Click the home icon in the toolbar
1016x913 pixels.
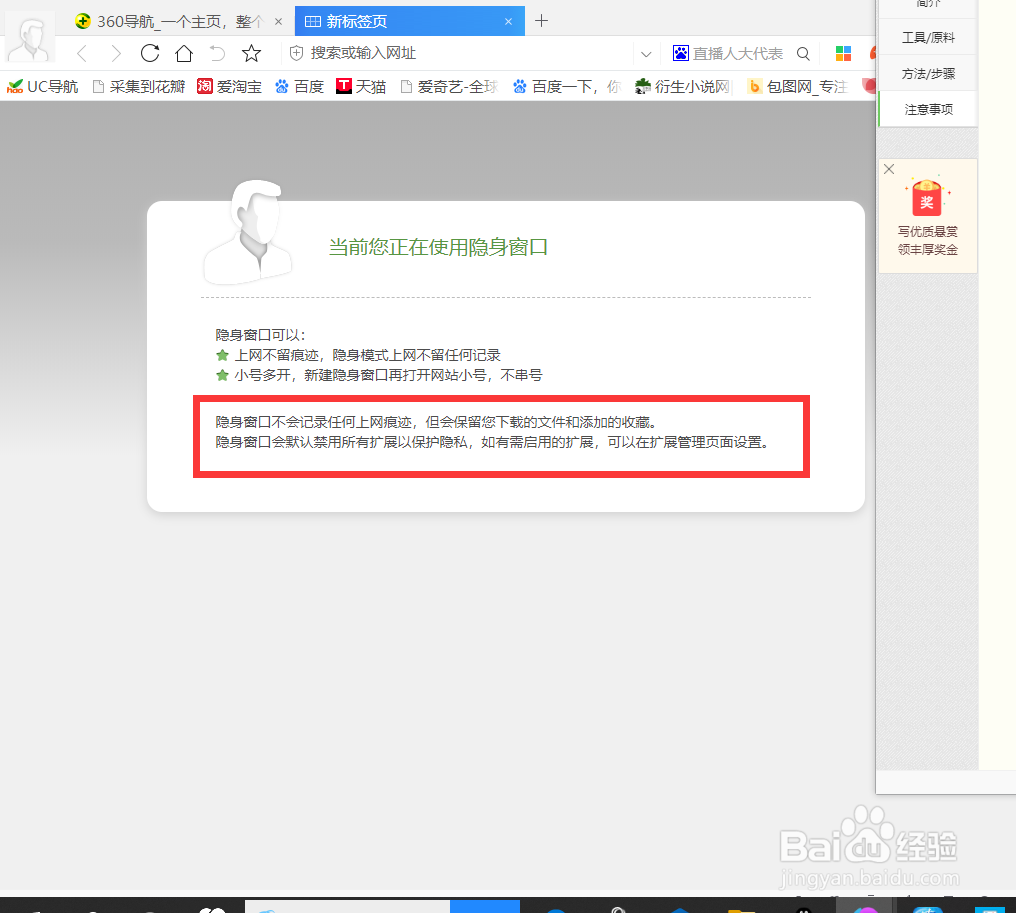click(183, 54)
